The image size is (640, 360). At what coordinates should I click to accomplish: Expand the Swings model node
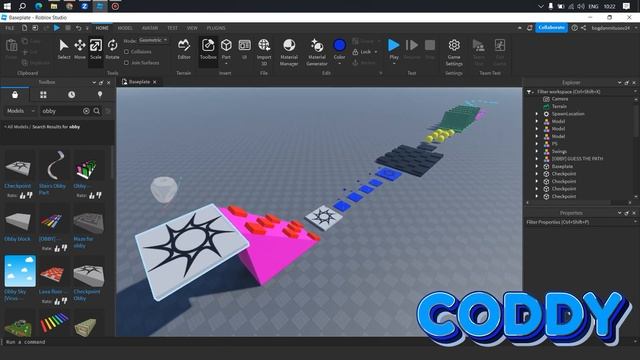pos(537,151)
